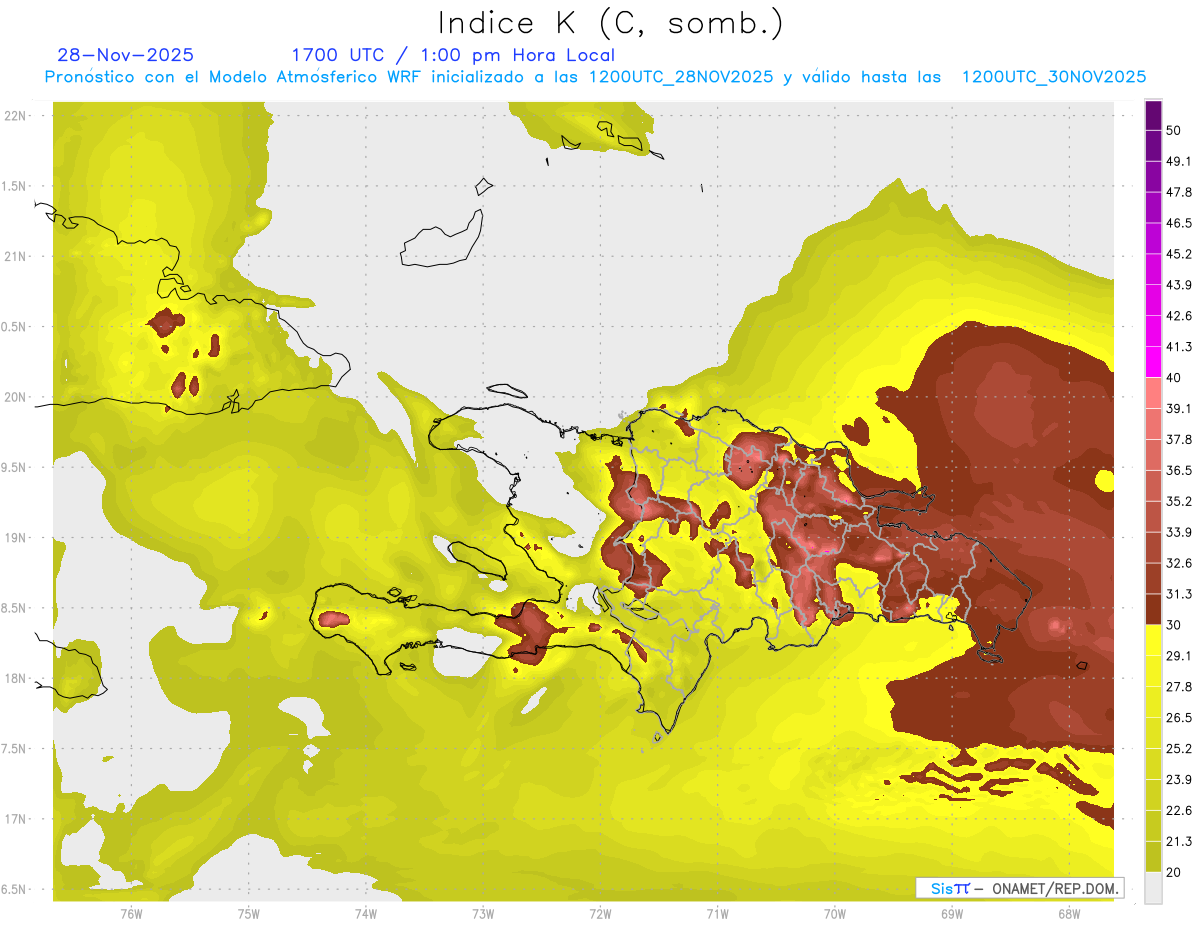
Task: Click the colorbar value "45.2"
Action: (1180, 254)
